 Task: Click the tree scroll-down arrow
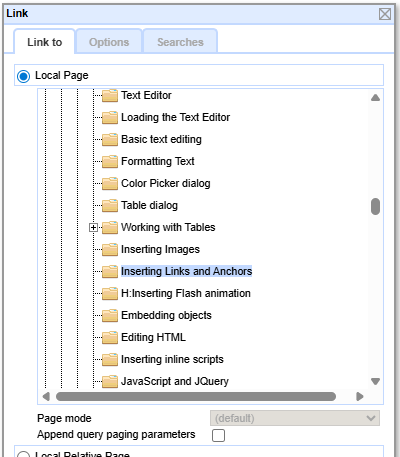(375, 381)
